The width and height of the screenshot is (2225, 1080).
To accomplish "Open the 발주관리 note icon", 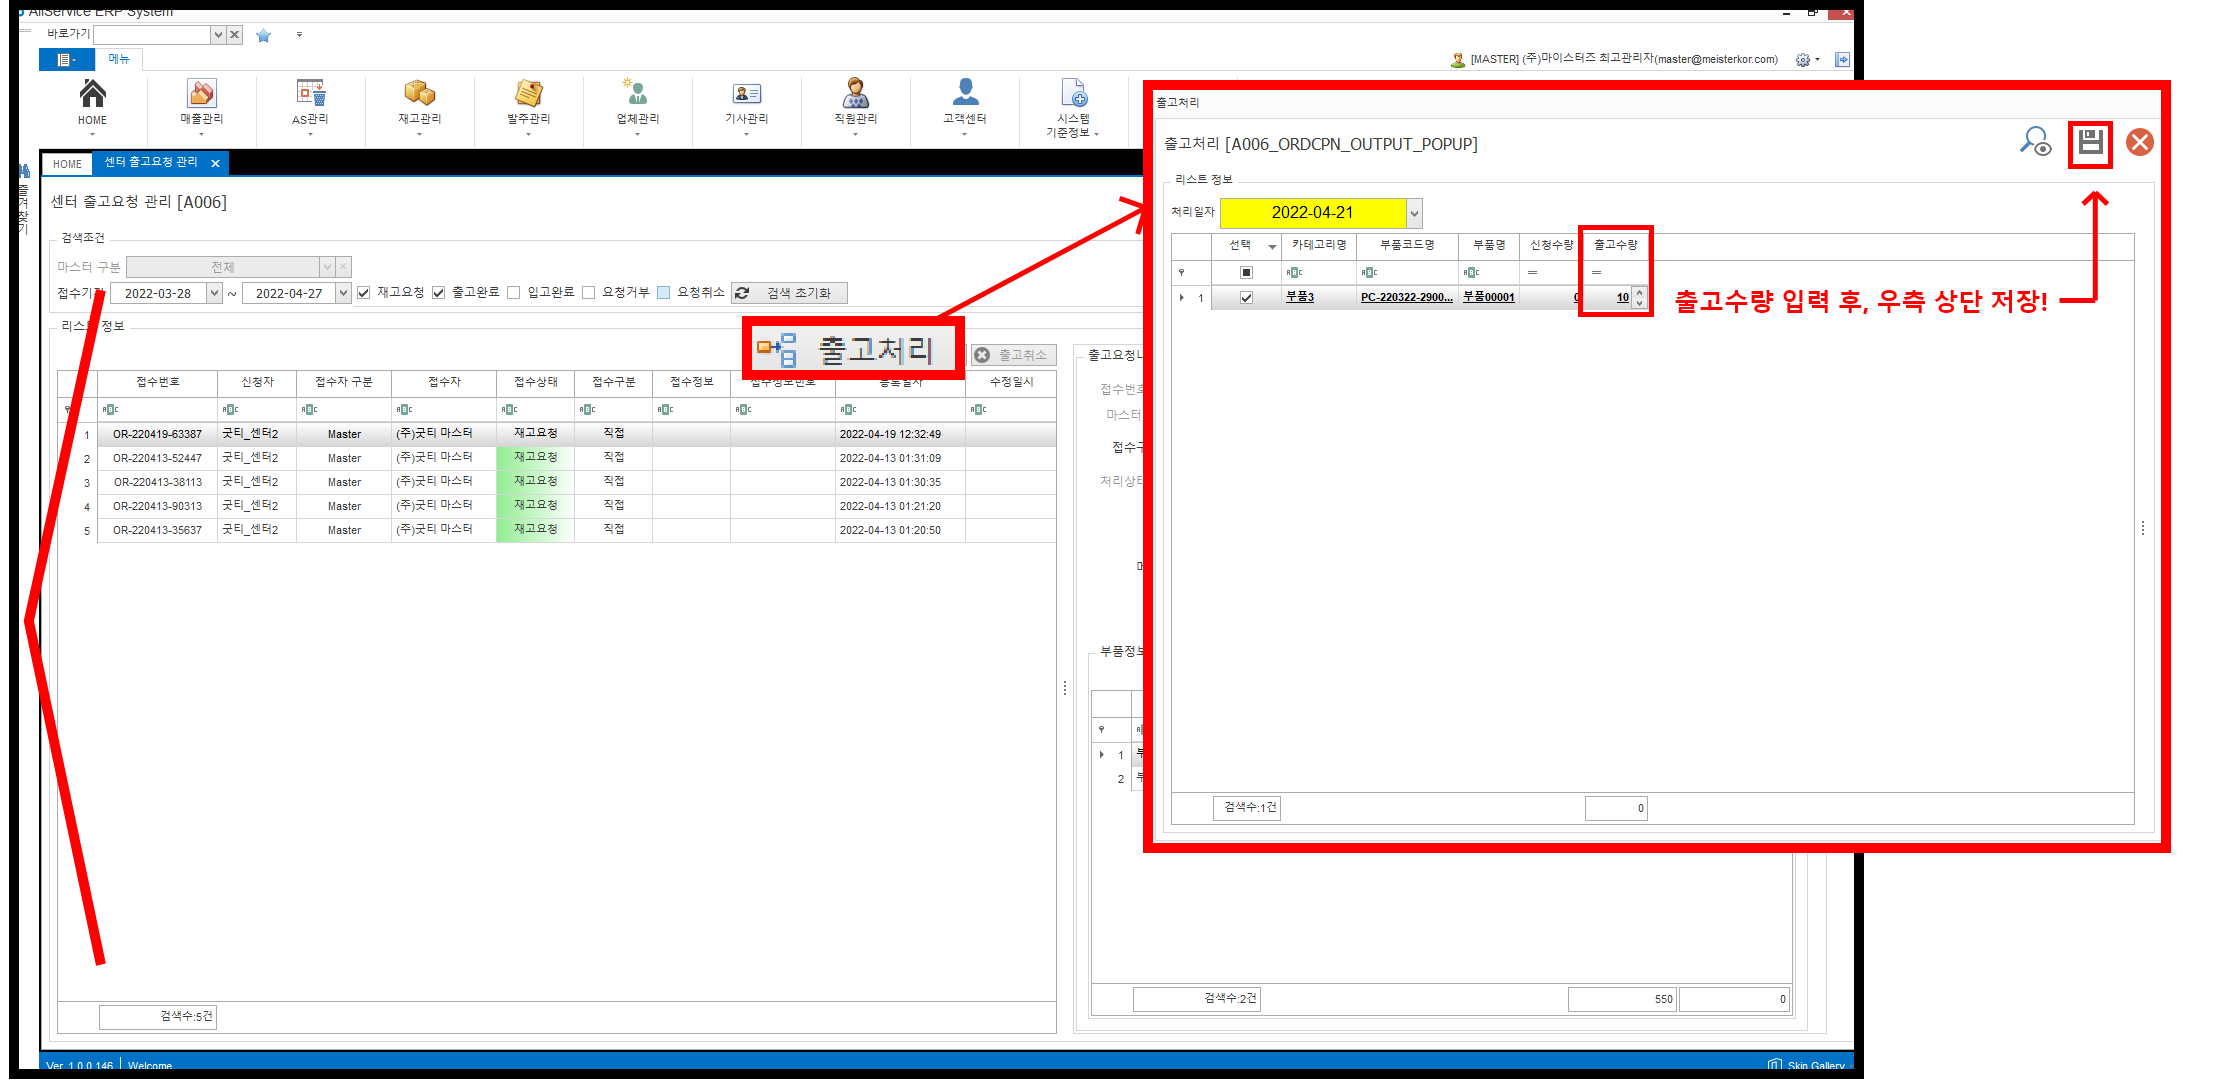I will 528,94.
